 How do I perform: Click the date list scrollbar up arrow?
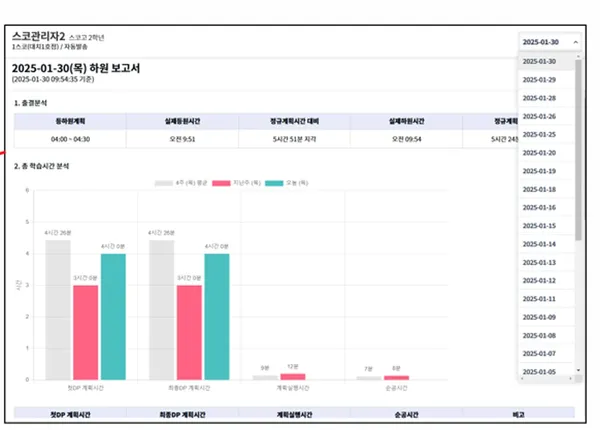578,56
